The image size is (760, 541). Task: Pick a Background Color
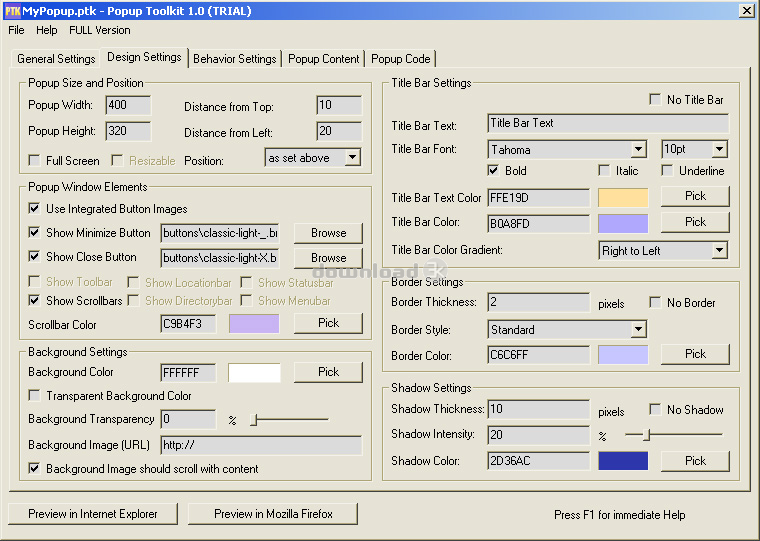point(328,372)
